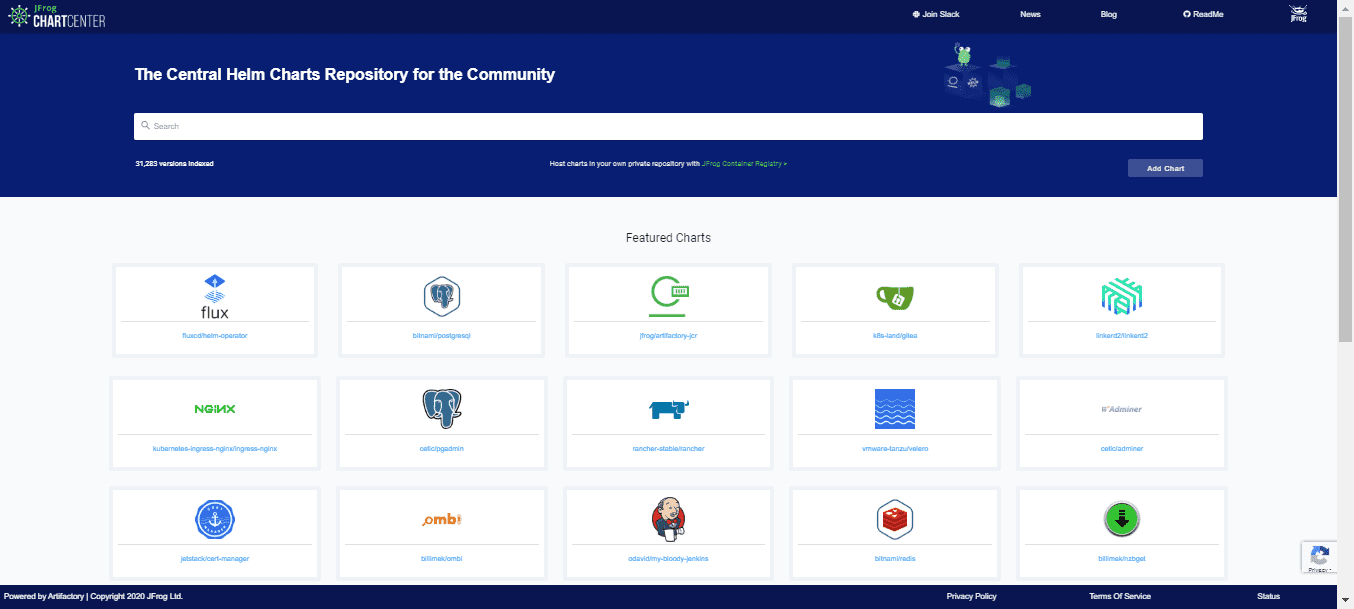Open the nzbget green download icon

pos(1122,519)
